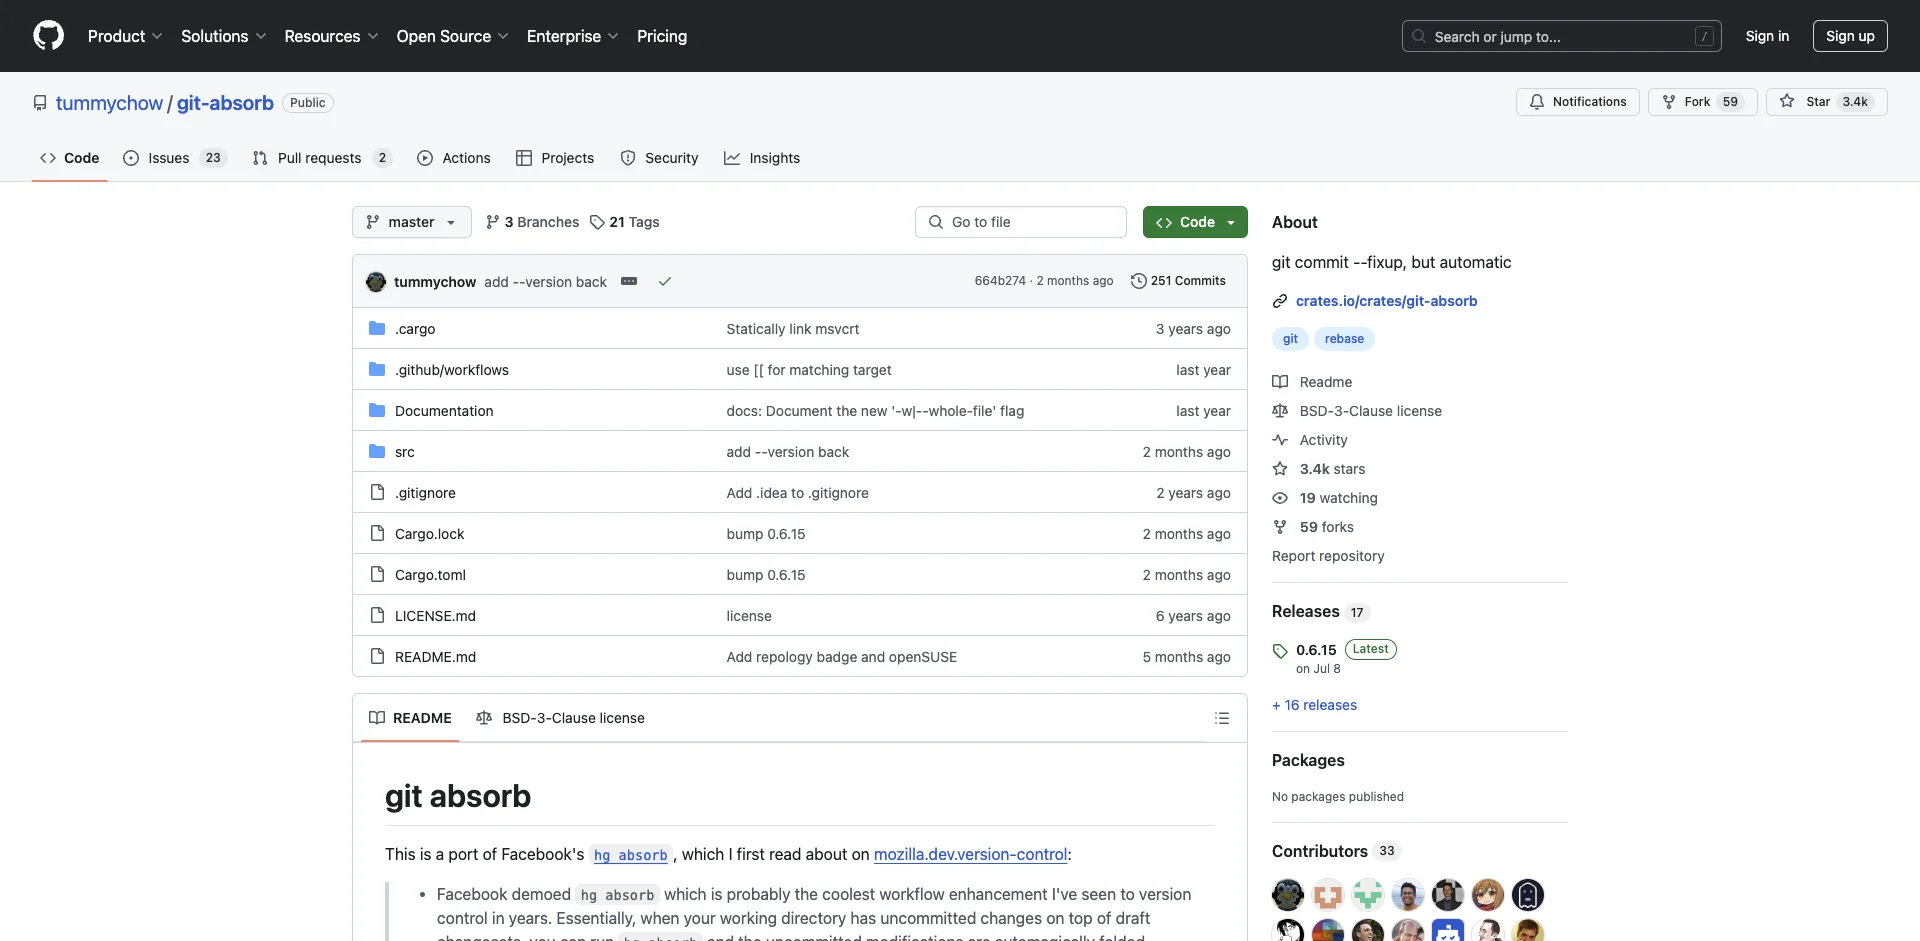The image size is (1920, 941).
Task: Open the Actions tab
Action: (454, 158)
